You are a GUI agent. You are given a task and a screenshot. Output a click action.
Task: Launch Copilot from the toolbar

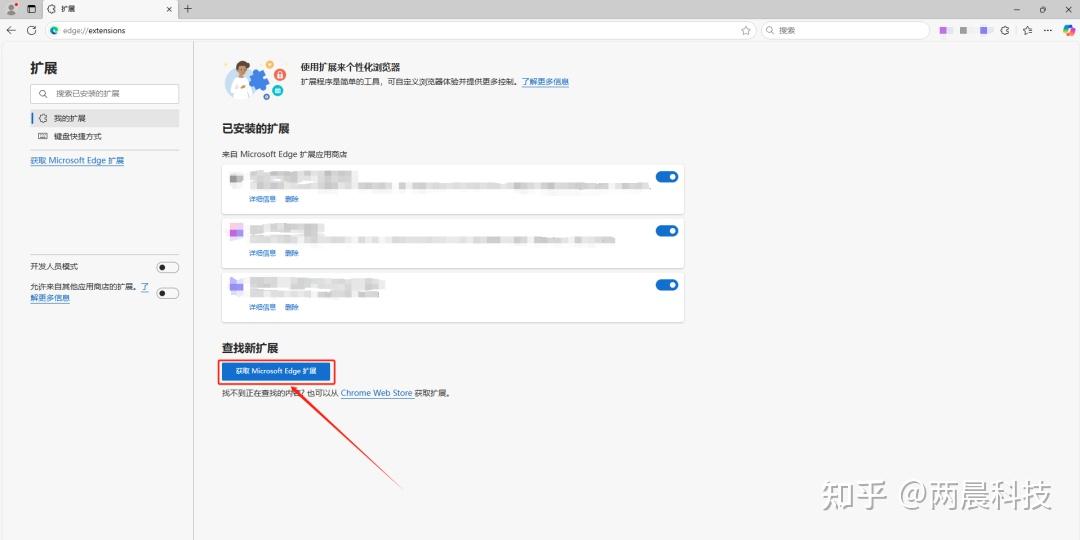click(1069, 30)
